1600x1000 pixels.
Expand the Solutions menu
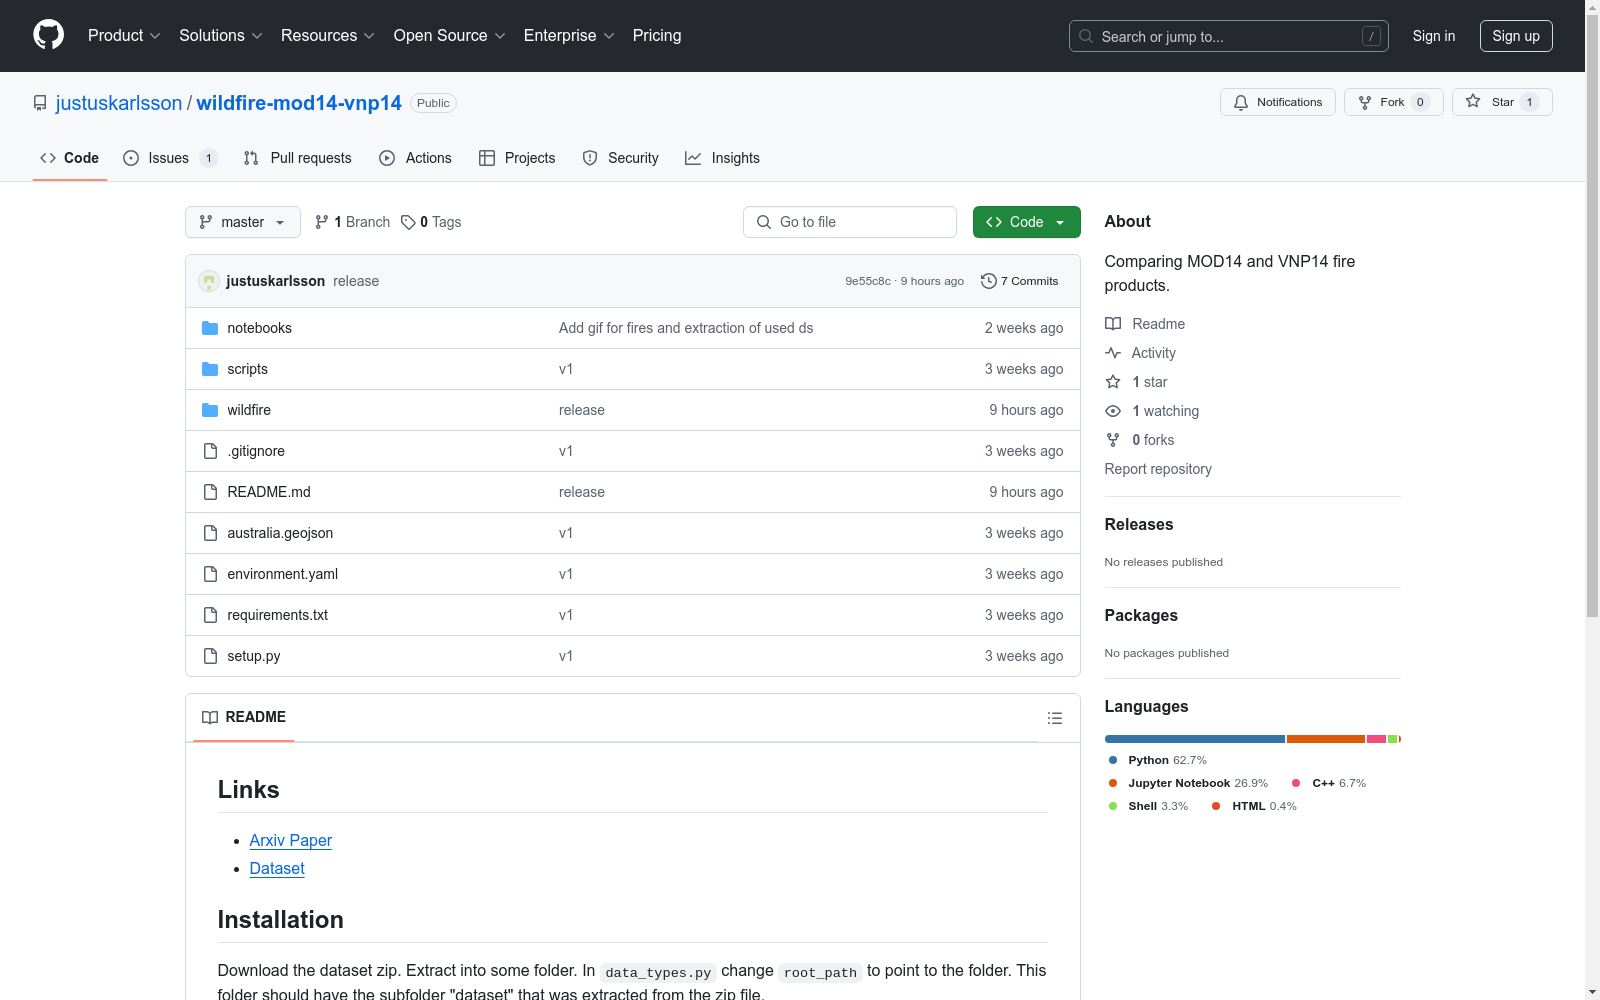pos(220,35)
